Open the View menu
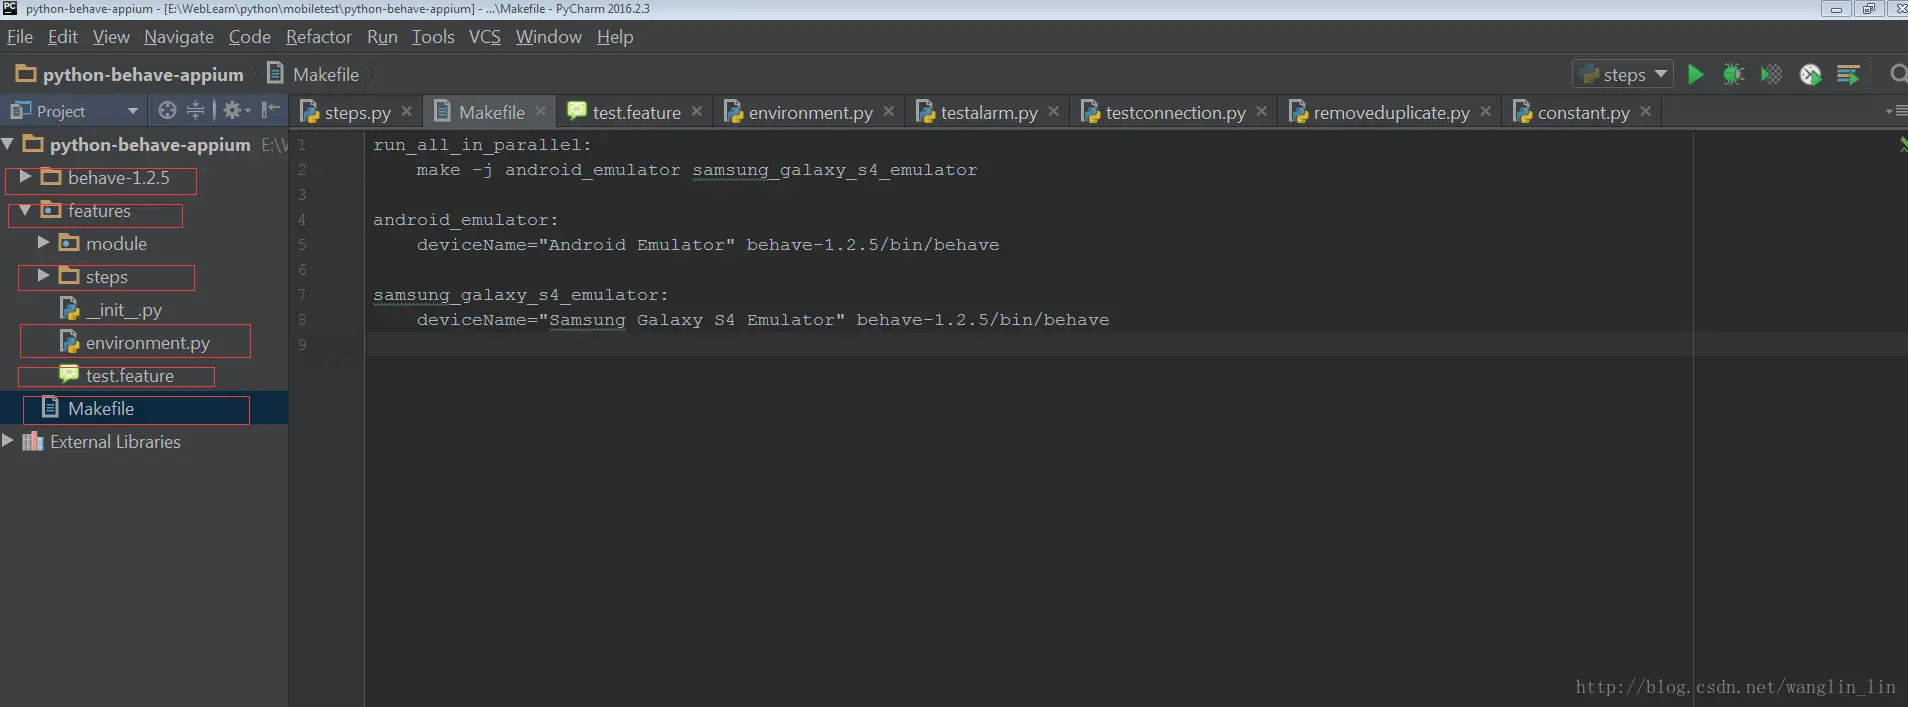This screenshot has width=1908, height=707. tap(111, 37)
